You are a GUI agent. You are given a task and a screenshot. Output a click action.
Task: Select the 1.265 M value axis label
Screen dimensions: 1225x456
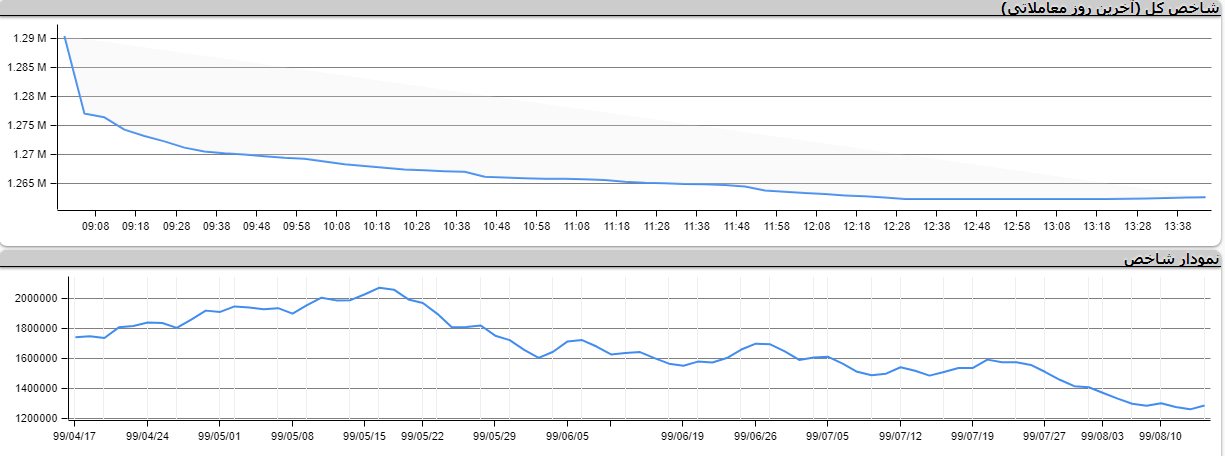[30, 184]
